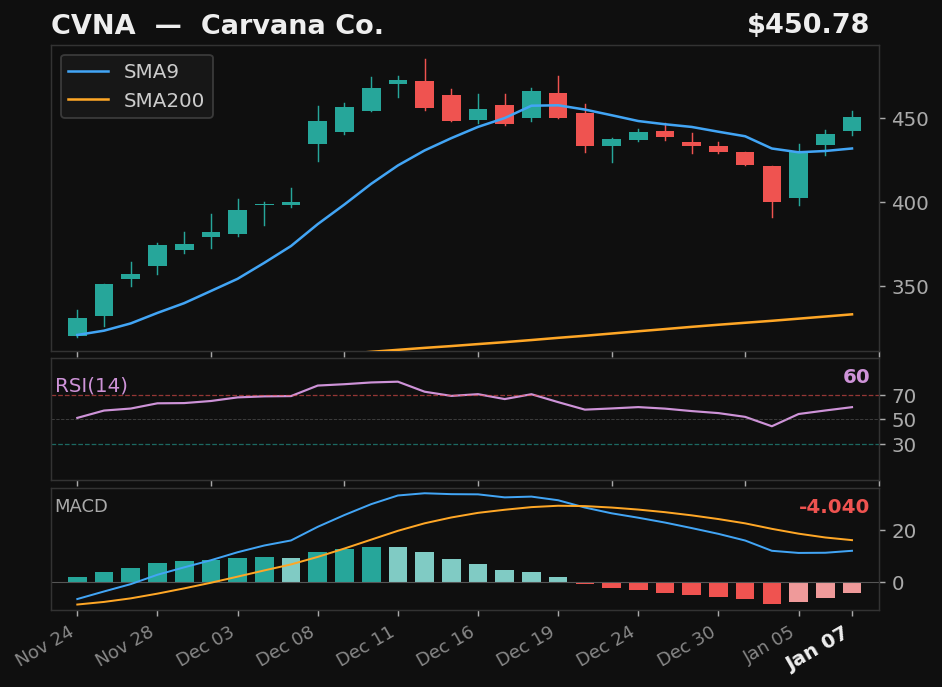
Task: Click the RSI 50 axis label
Action: coord(904,420)
